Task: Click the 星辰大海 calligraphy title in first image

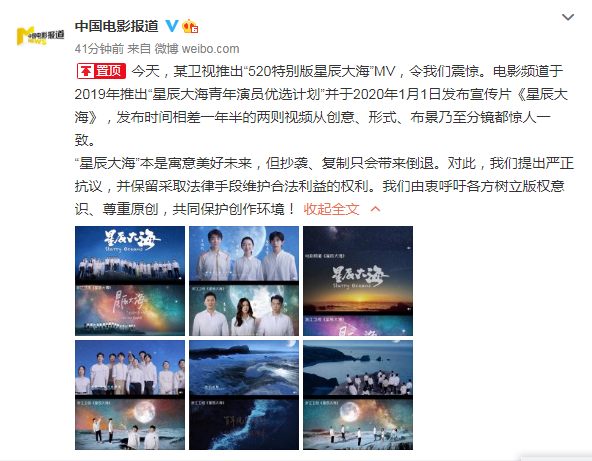Action: [131, 240]
